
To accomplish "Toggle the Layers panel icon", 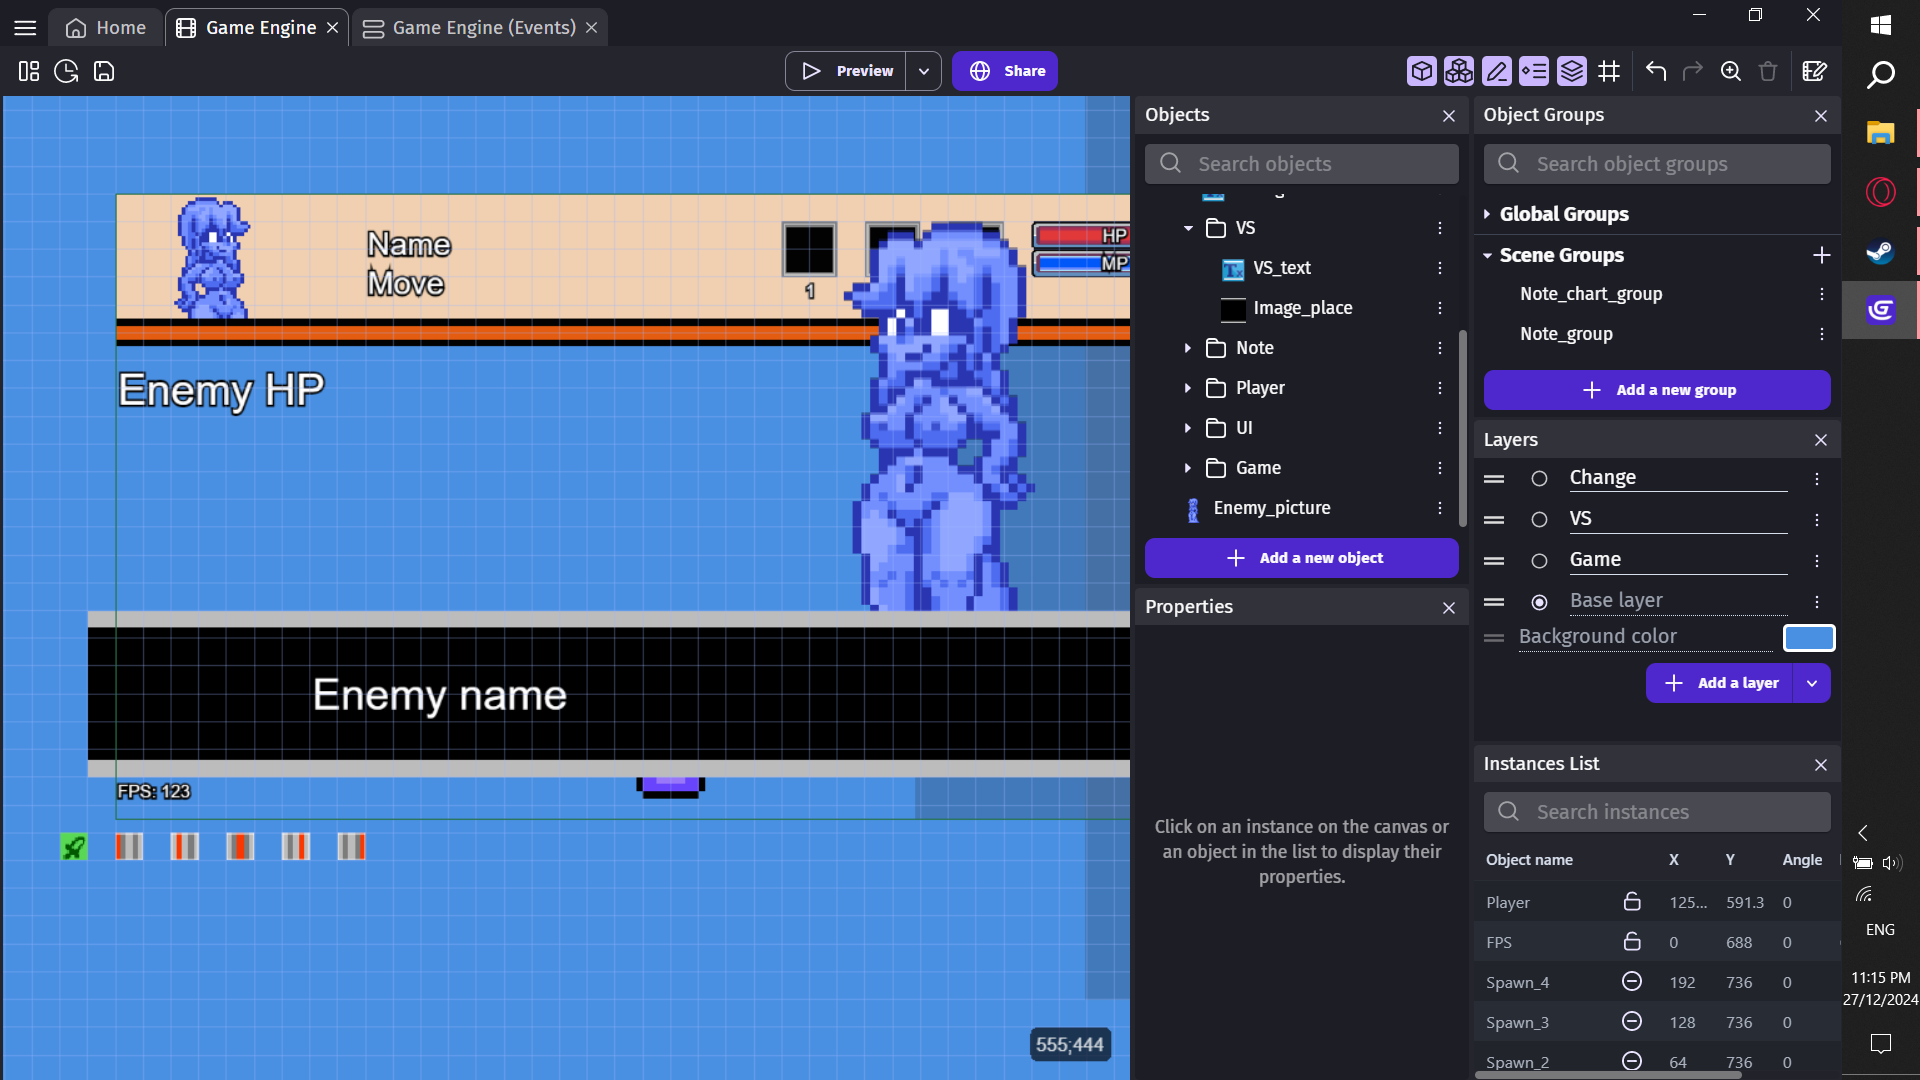I will point(1572,71).
